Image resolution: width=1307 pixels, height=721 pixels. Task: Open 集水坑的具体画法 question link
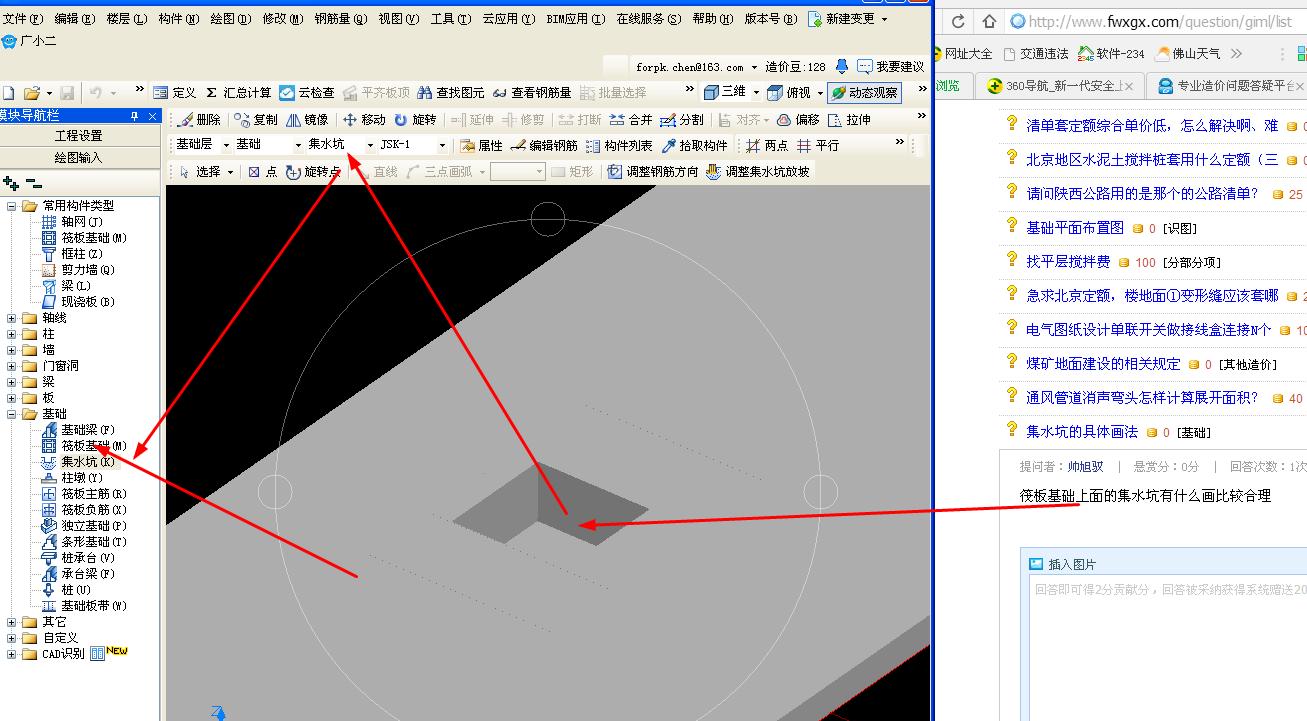pos(1081,432)
